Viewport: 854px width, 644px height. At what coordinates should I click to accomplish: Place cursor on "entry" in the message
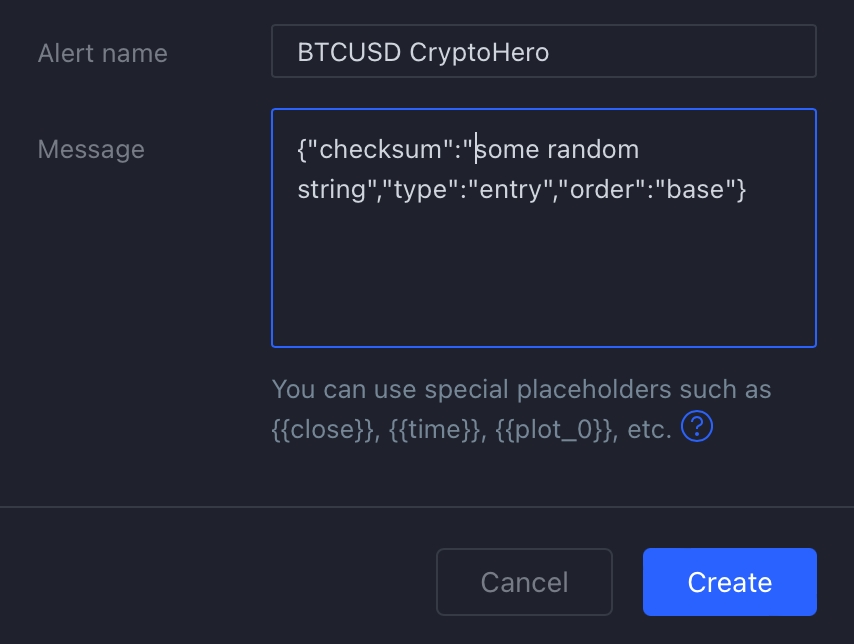coord(513,189)
